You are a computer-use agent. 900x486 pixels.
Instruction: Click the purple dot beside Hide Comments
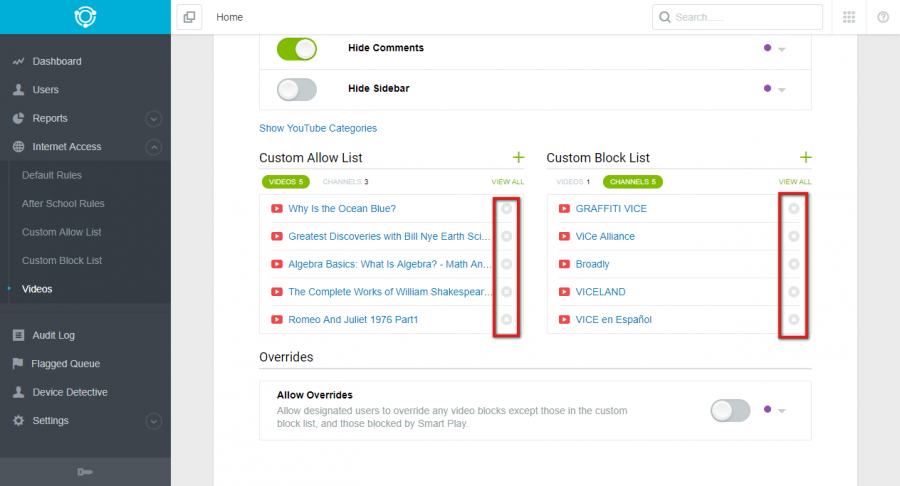(x=767, y=48)
